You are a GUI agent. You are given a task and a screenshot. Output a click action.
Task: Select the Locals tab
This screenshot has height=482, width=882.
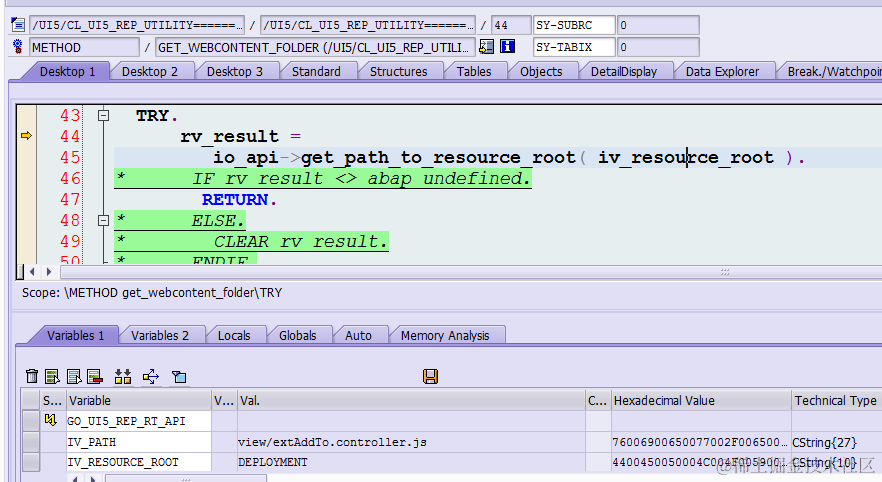(234, 335)
